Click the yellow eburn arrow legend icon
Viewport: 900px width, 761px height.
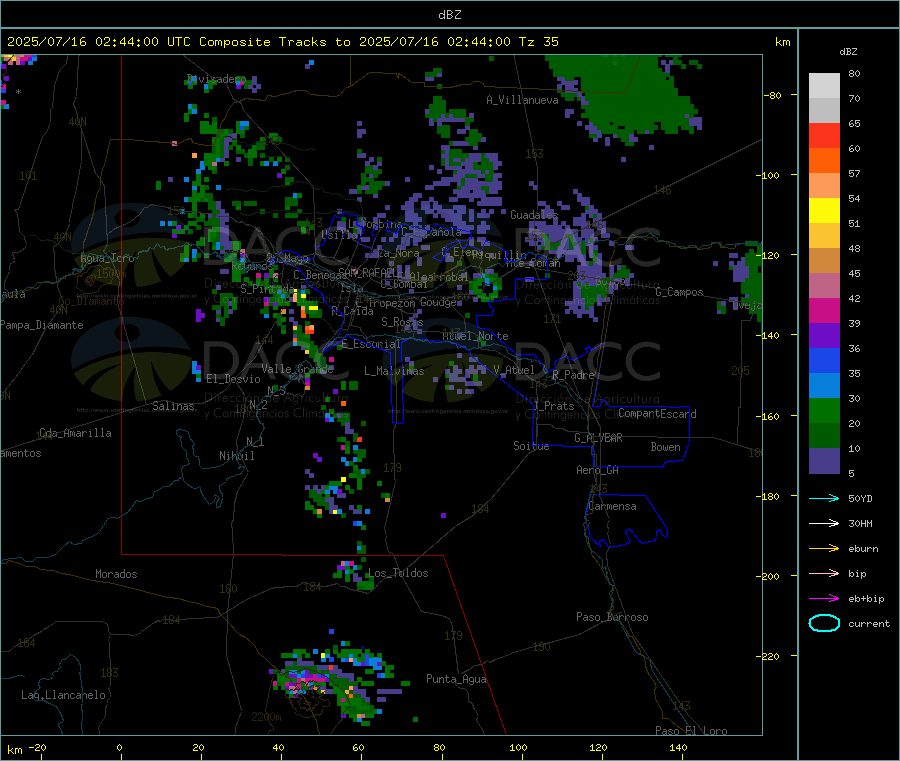824,548
